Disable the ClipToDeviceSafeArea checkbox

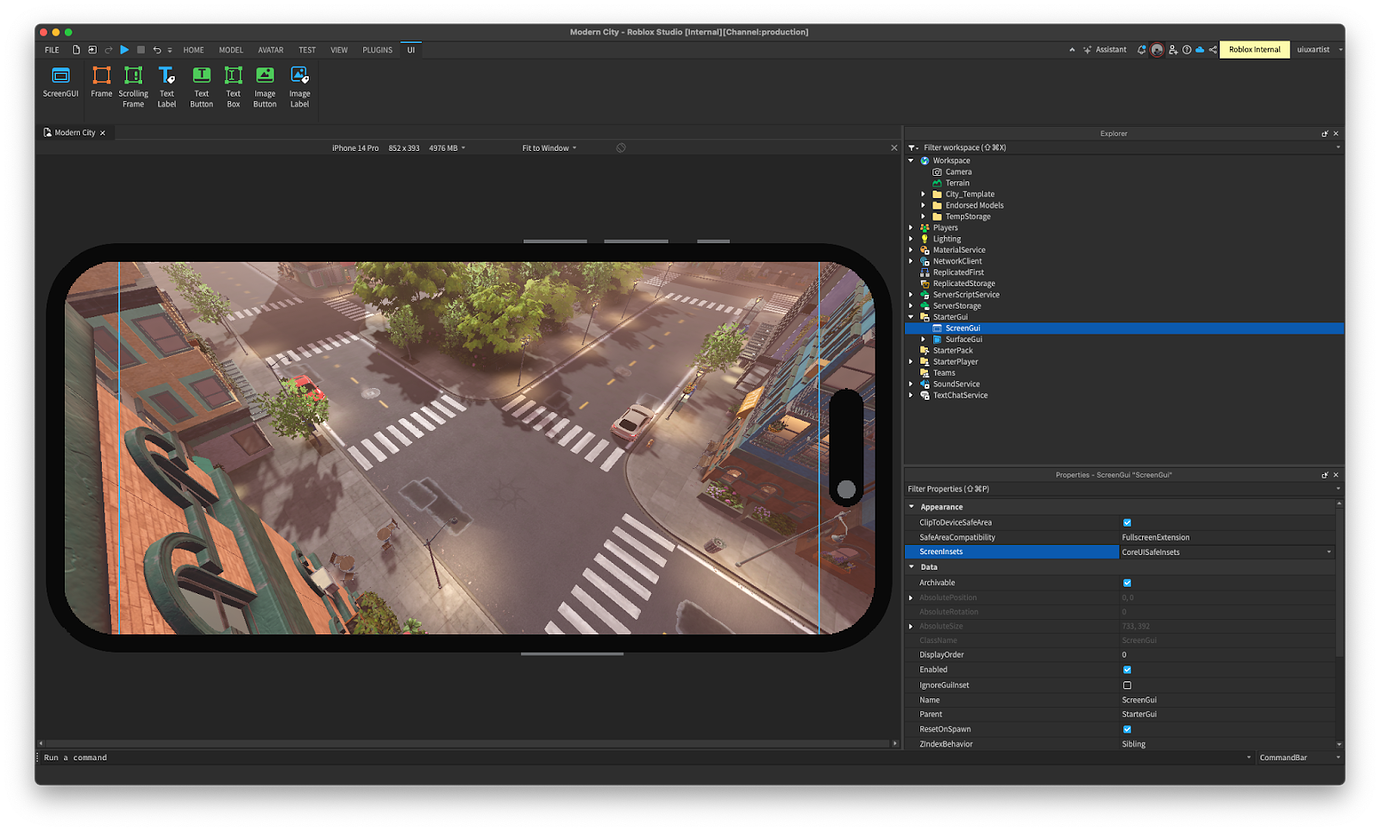tap(1128, 522)
